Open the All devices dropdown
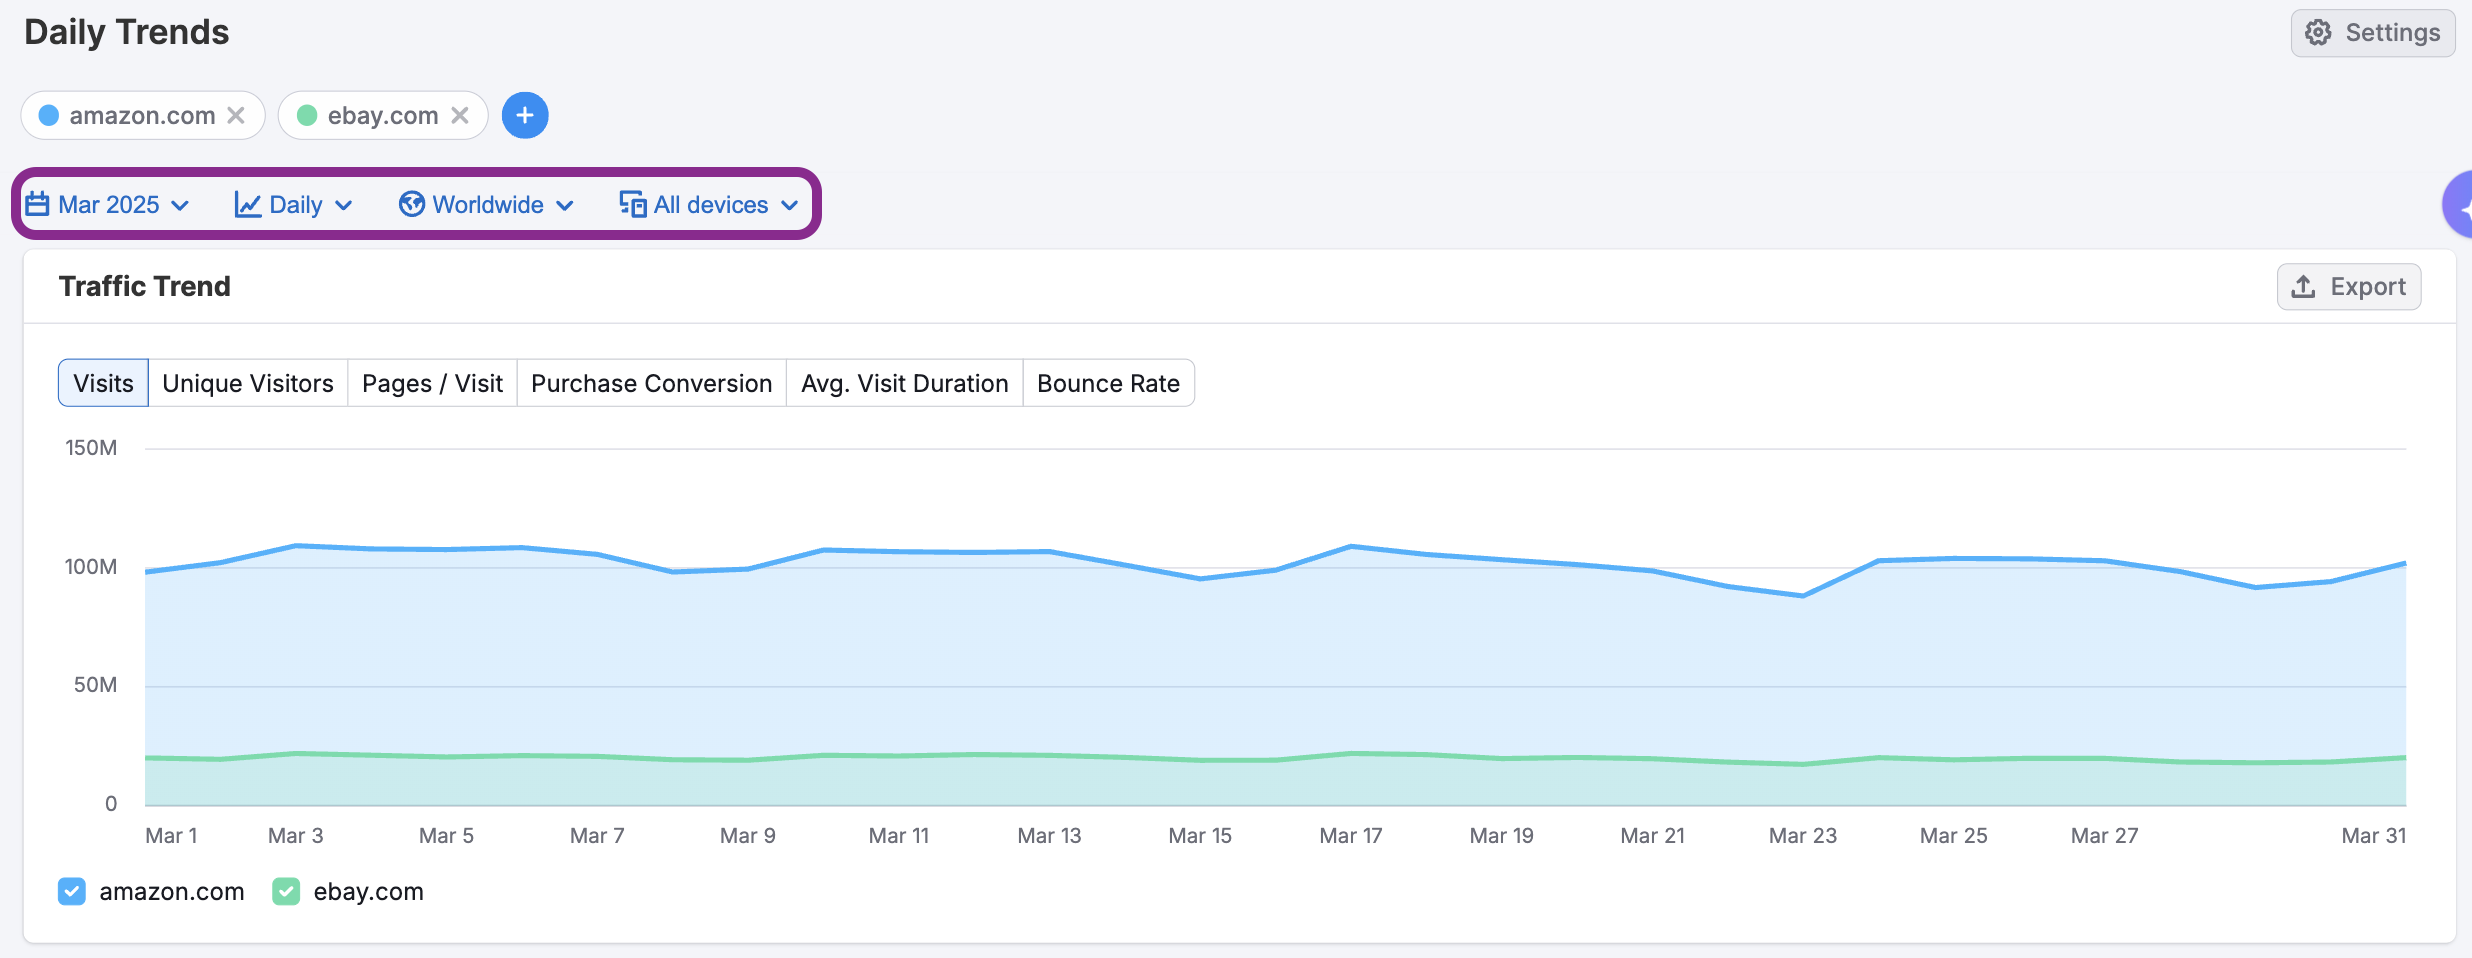 pyautogui.click(x=710, y=205)
